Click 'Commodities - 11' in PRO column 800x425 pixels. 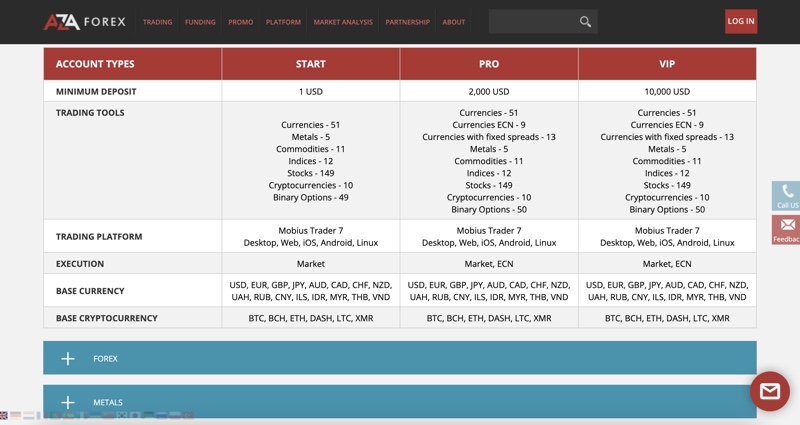(489, 161)
